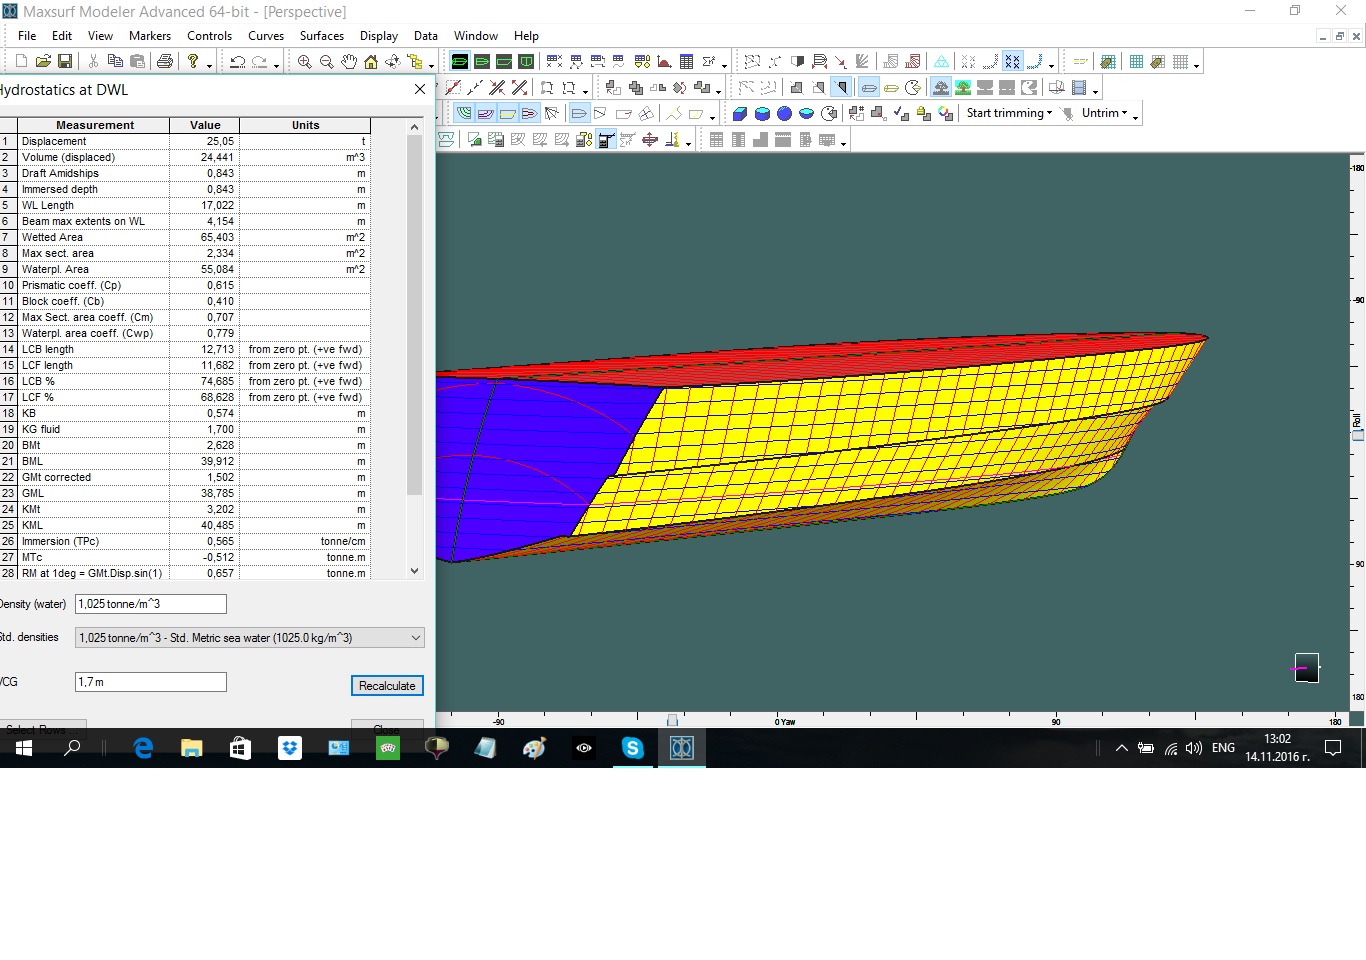Viewport: 1366px width, 960px height.
Task: Click the blue box primitive icon
Action: (x=740, y=114)
